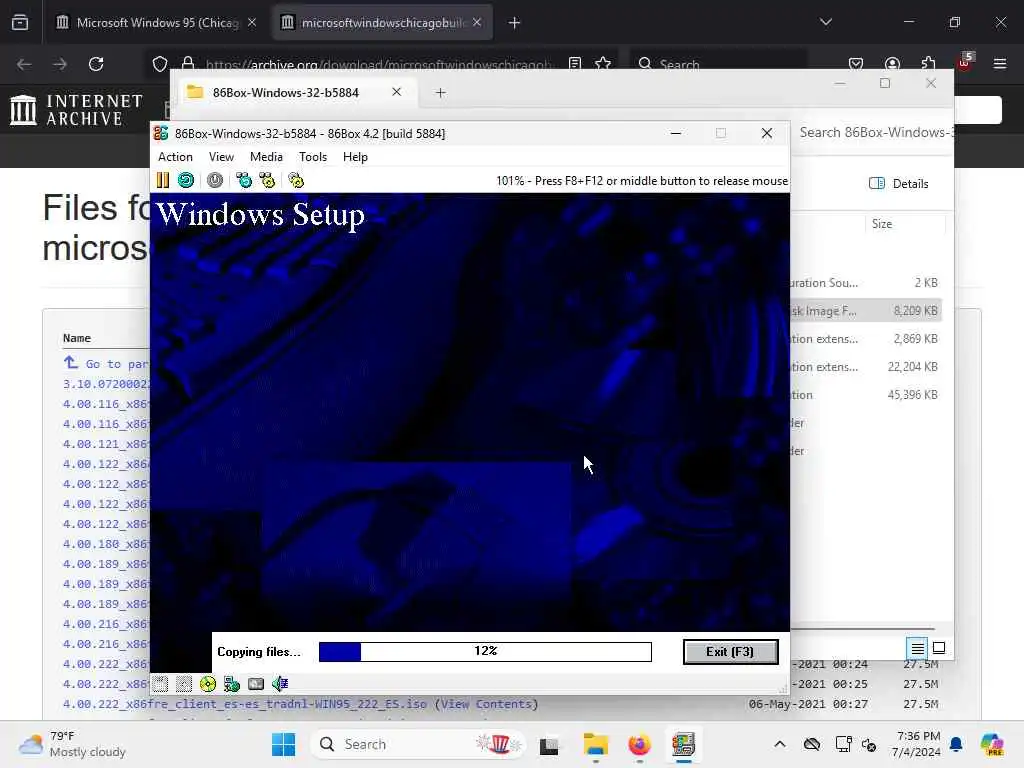Click the Firefox Search box

point(718,64)
